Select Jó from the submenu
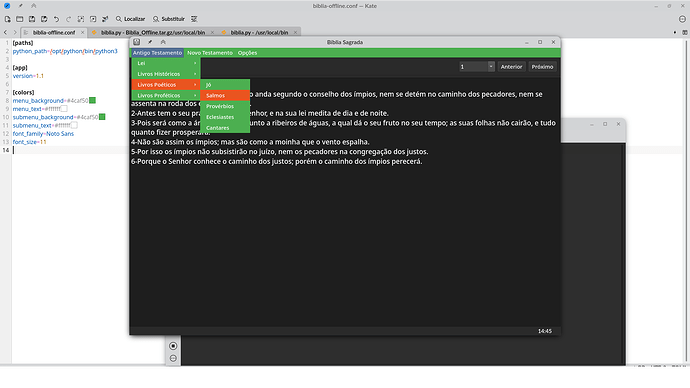690x388 pixels. coord(225,85)
